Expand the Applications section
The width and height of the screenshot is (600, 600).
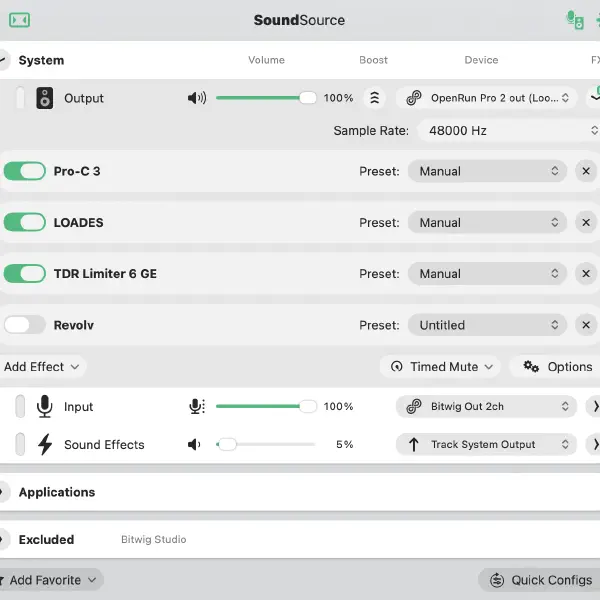coord(4,492)
